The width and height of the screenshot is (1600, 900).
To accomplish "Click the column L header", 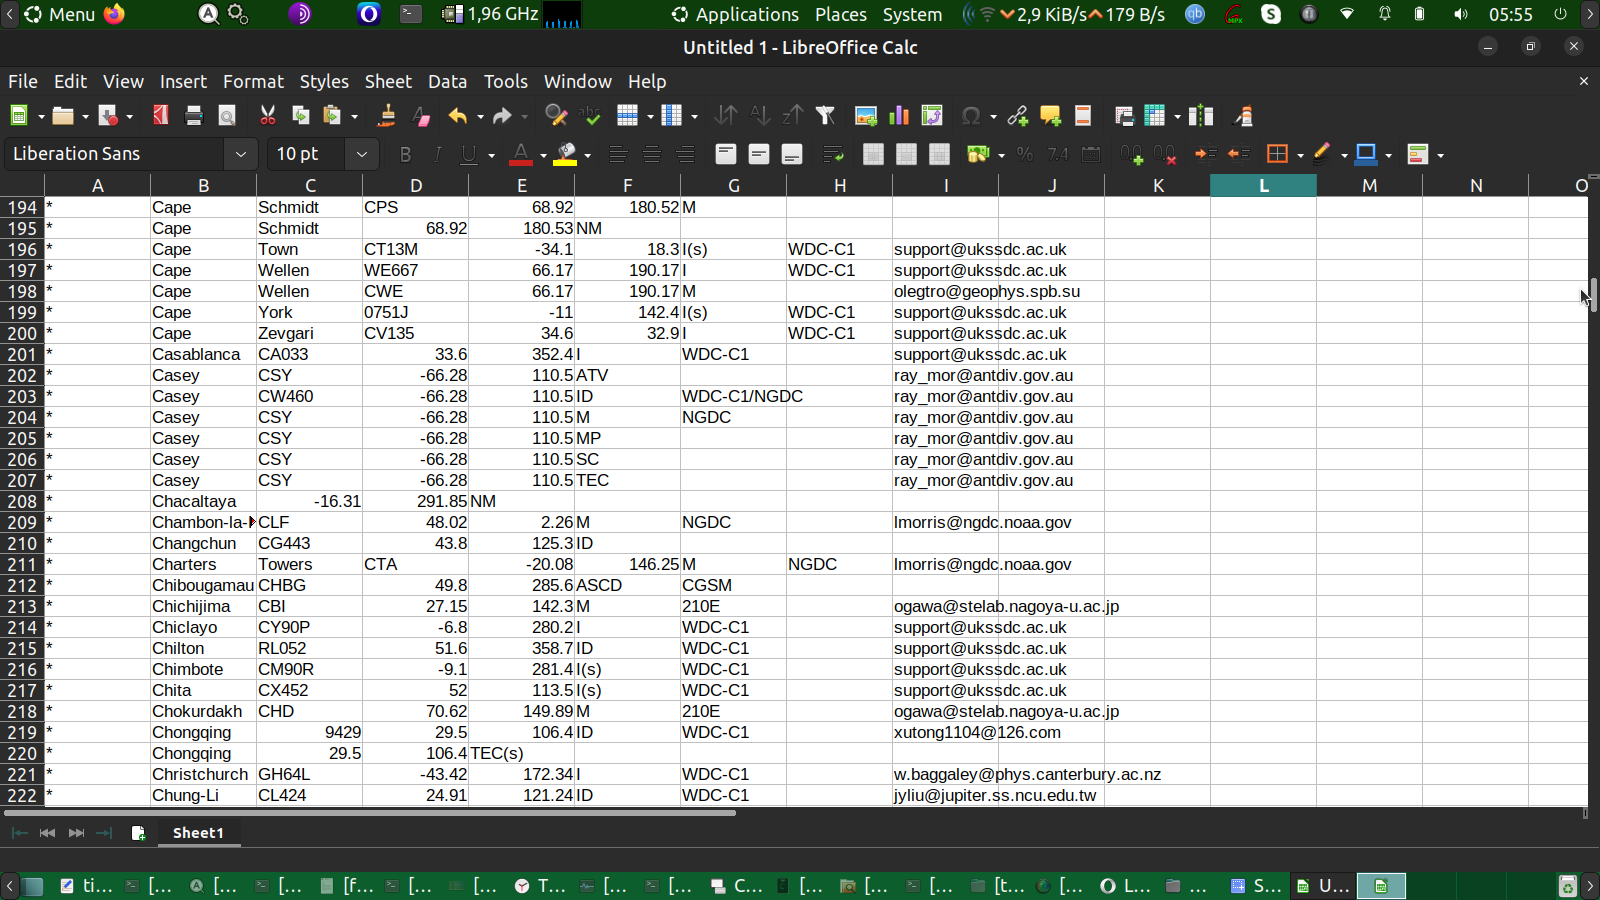I will pos(1263,186).
